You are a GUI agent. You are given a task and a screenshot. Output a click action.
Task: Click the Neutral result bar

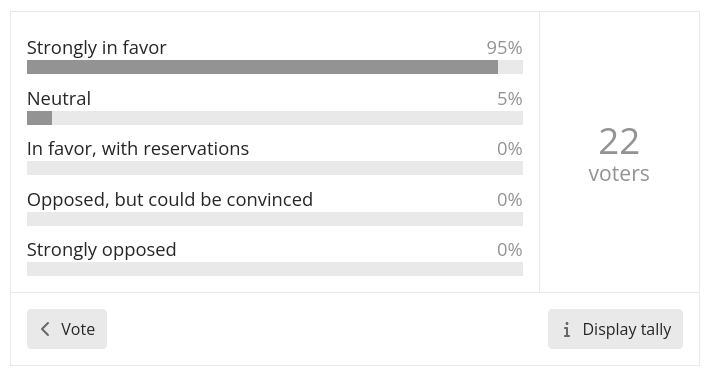[x=275, y=118]
